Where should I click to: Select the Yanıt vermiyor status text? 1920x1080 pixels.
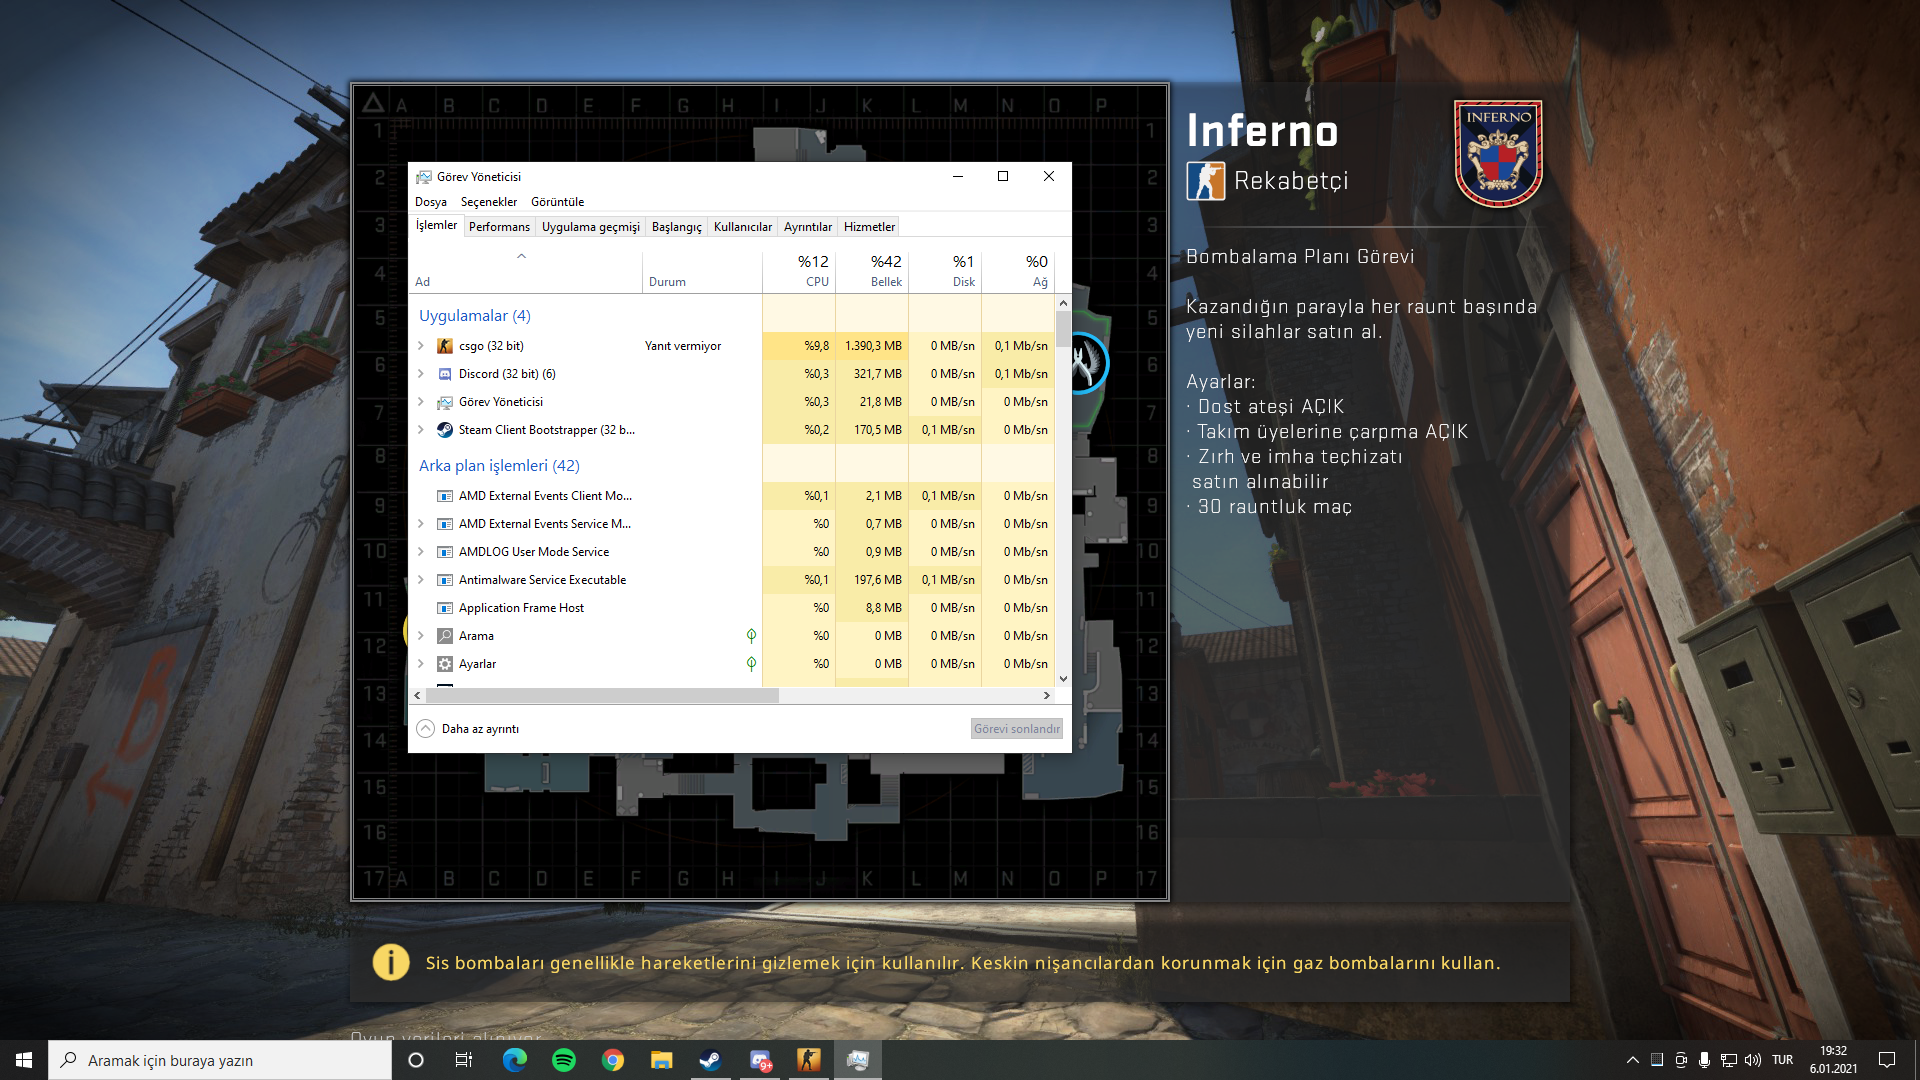click(x=683, y=346)
